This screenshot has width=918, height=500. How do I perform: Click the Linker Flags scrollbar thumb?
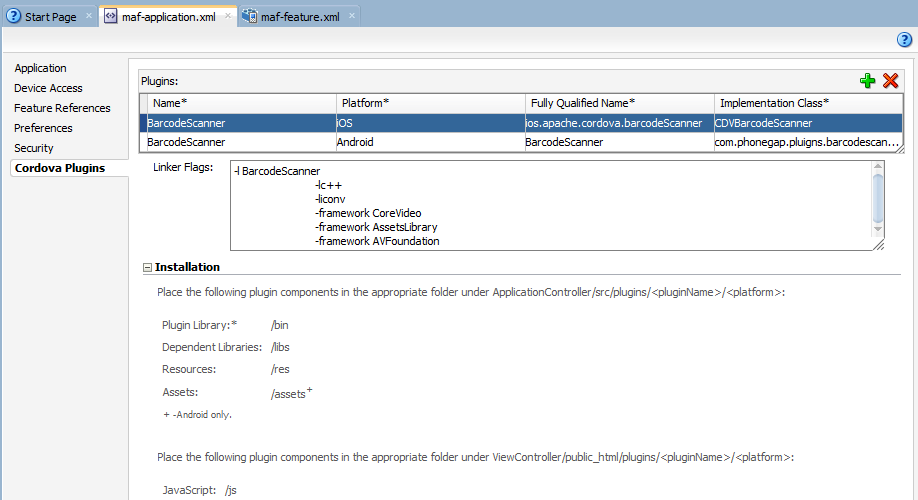[878, 197]
